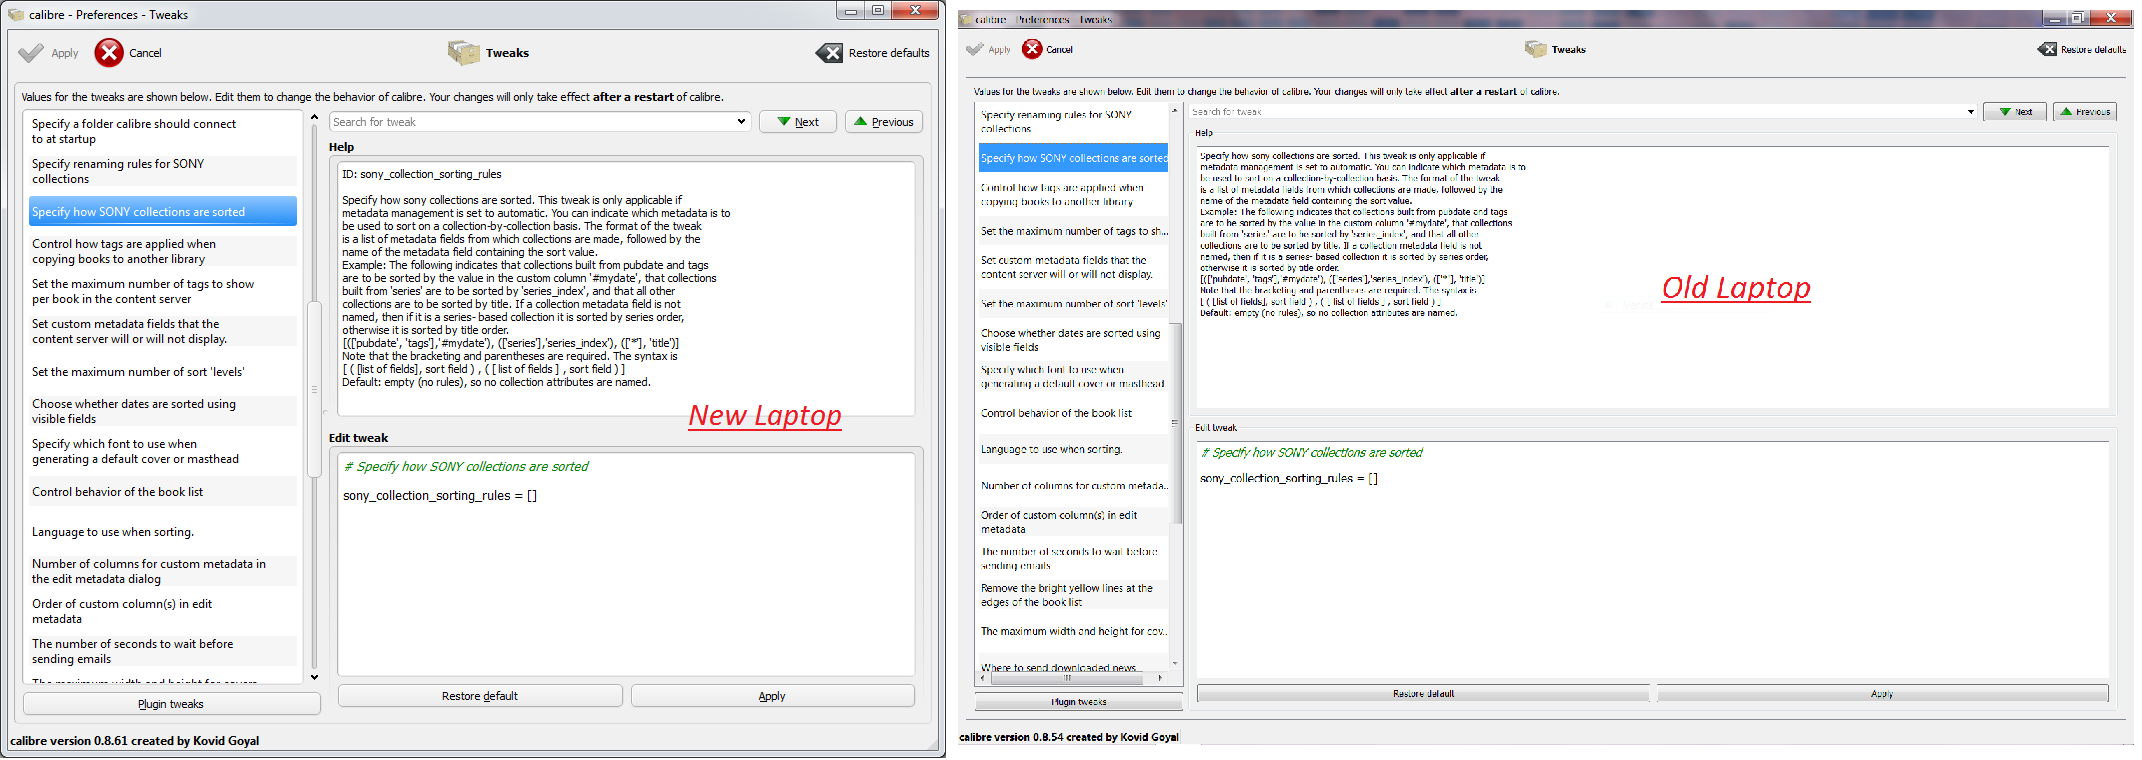Click Restore defaults in the left window toolbar
2142x760 pixels.
coord(873,53)
